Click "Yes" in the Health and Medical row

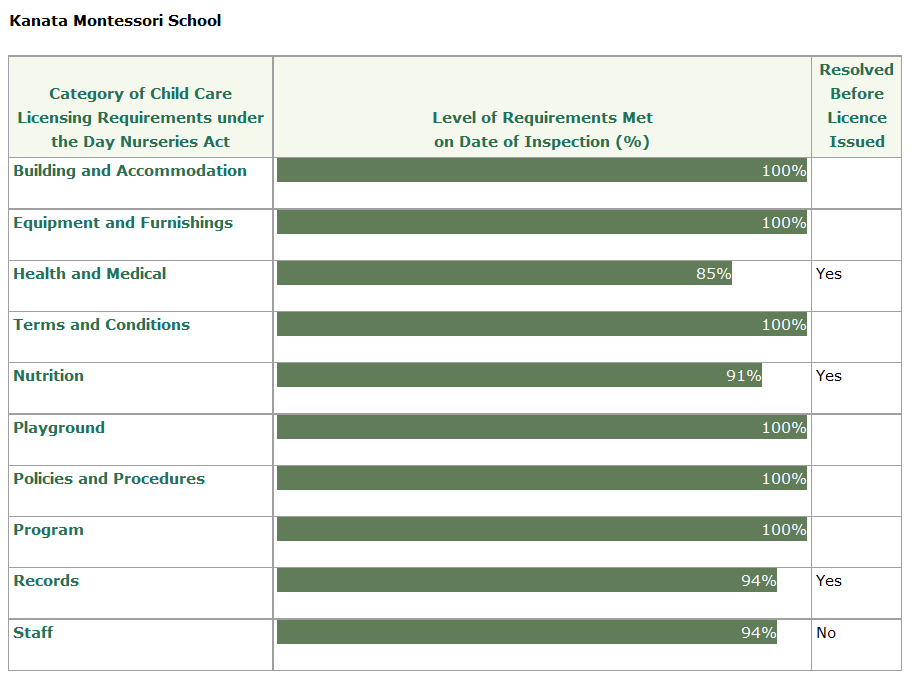[x=829, y=274]
